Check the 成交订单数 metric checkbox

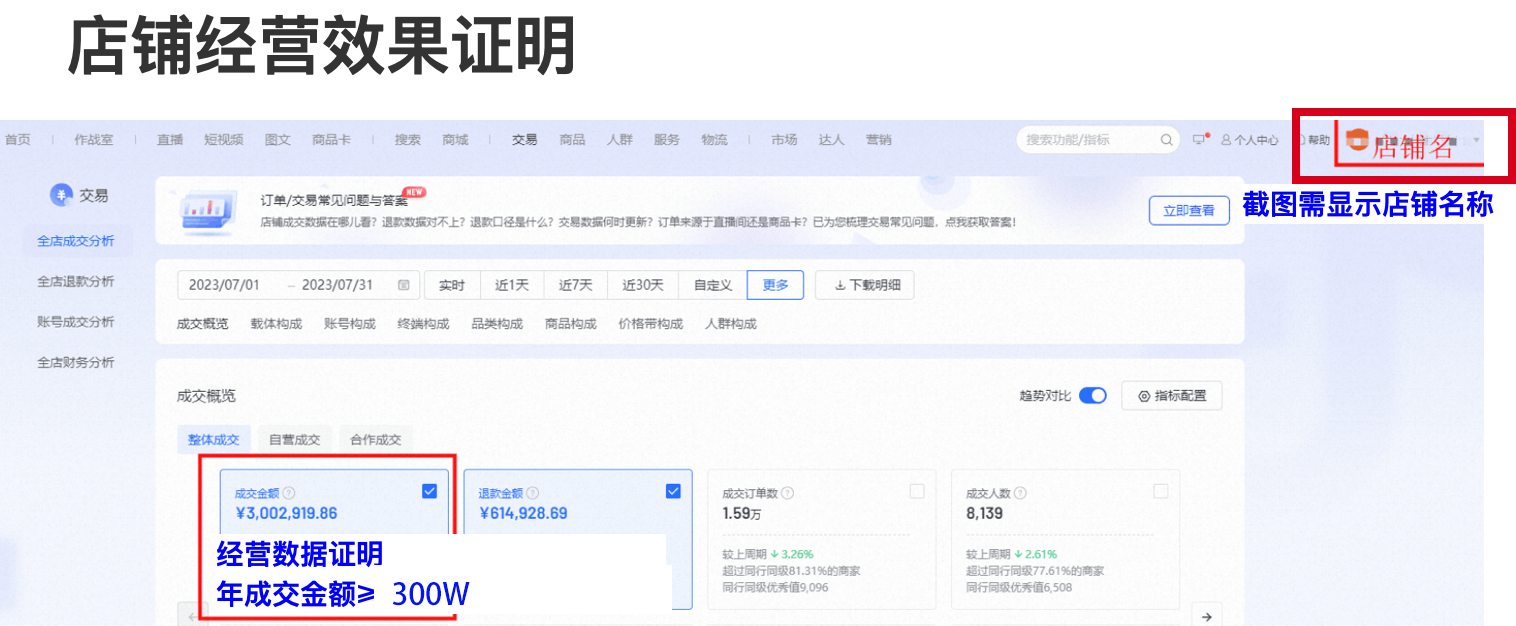[x=917, y=491]
